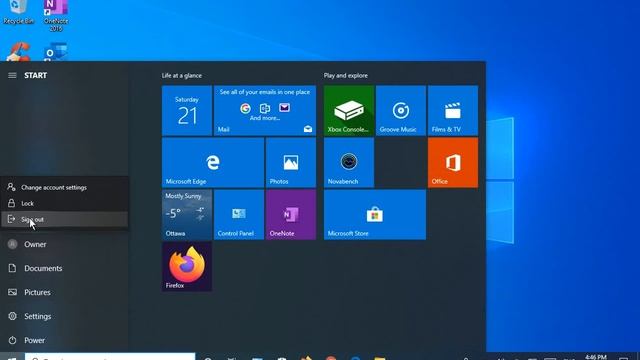Viewport: 640px width, 360px height.
Task: Choose Lock from the account menu
Action: coord(64,203)
